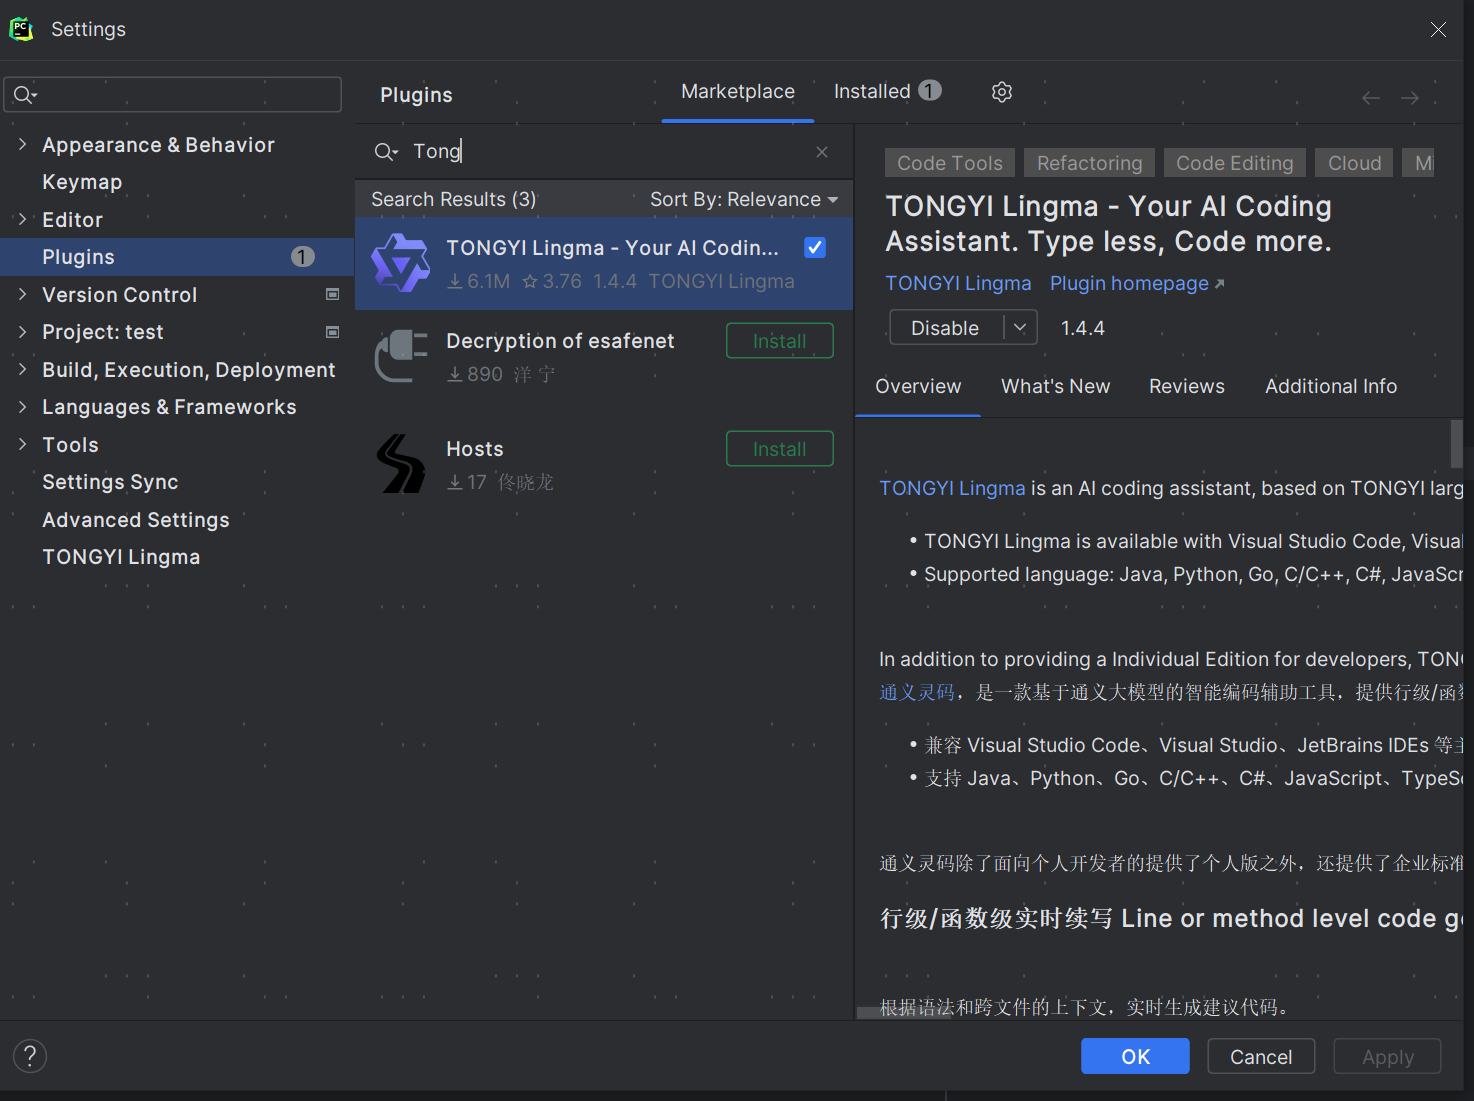This screenshot has height=1101, width=1474.
Task: Switch to the Installed tab
Action: click(x=886, y=92)
